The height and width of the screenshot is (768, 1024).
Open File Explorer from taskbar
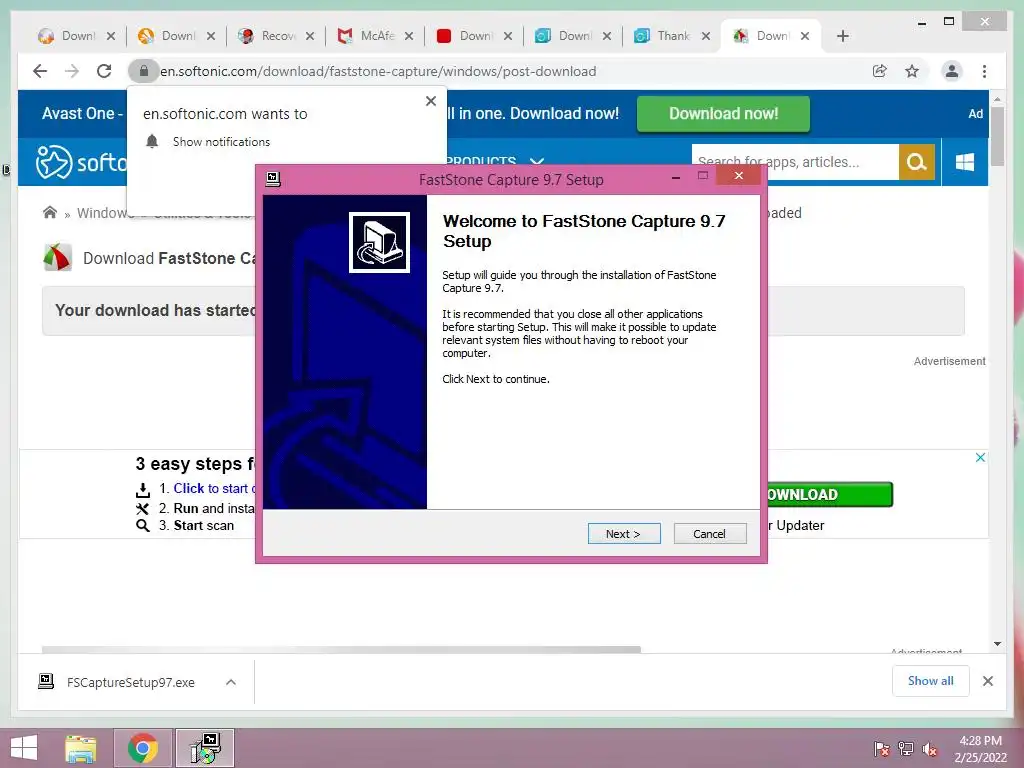coord(81,748)
